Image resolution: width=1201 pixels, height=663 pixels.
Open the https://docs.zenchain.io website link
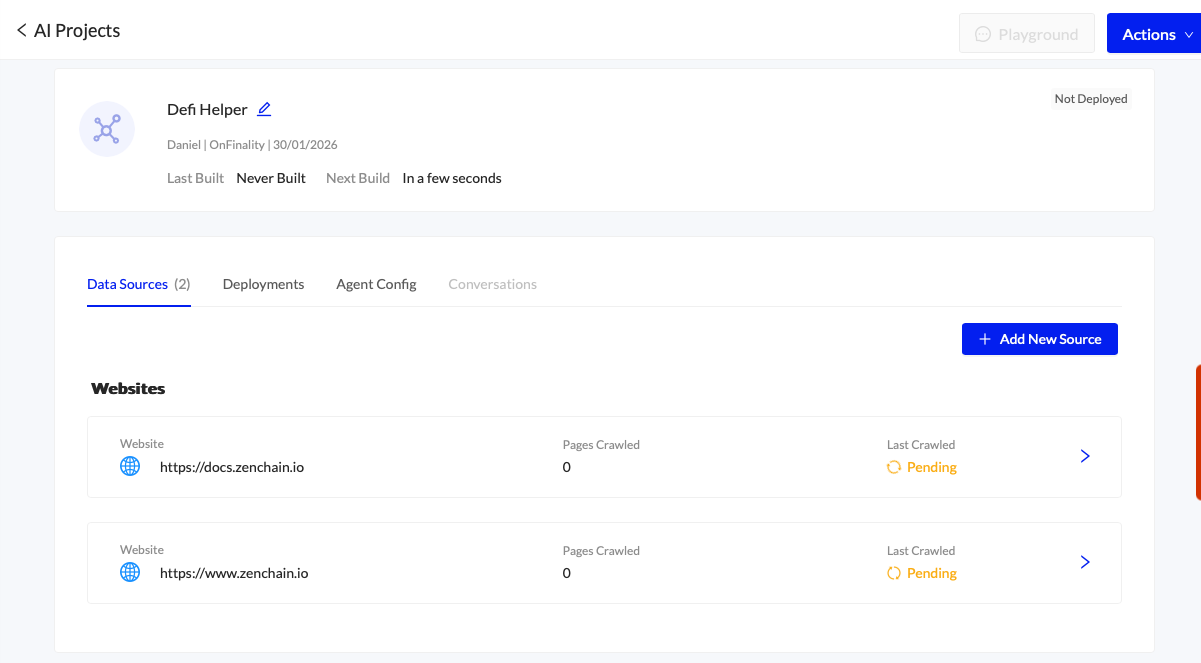click(232, 467)
